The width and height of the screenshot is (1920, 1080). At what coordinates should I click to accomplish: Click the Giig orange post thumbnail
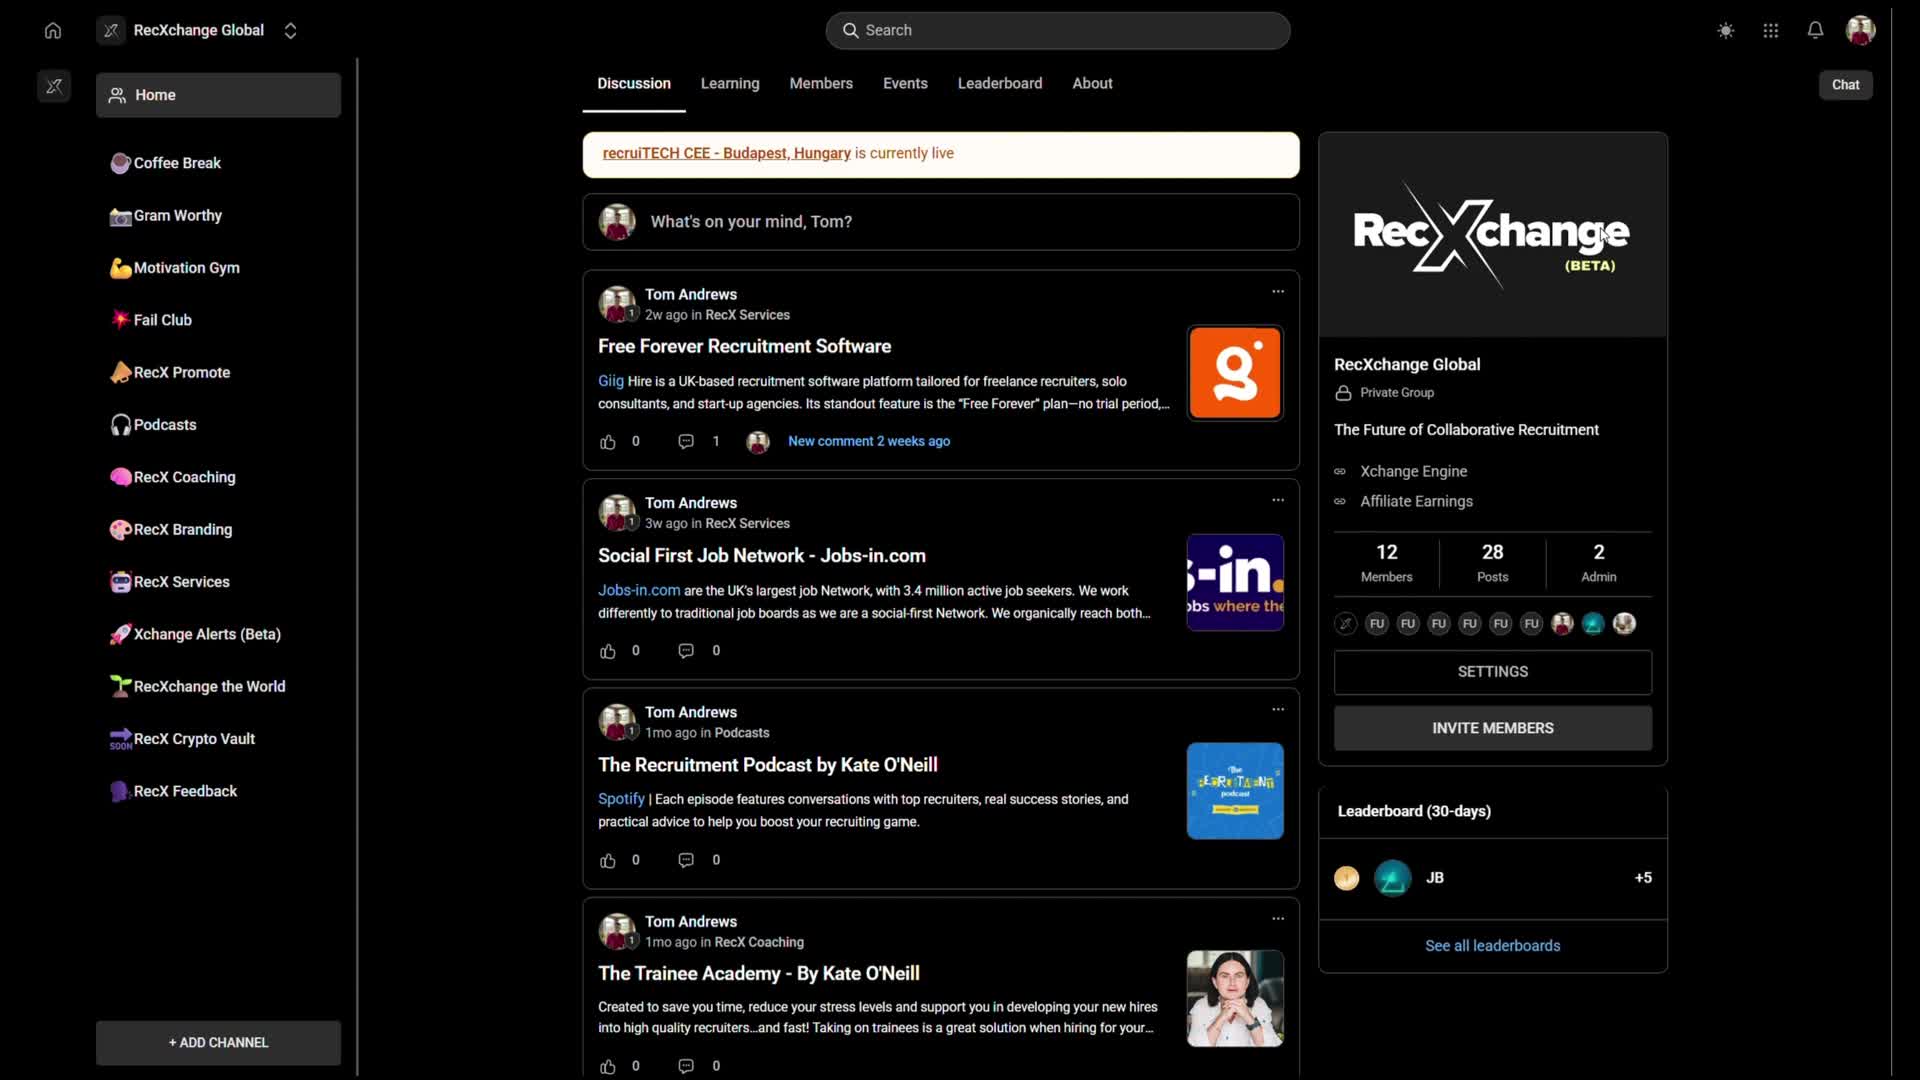click(x=1235, y=373)
